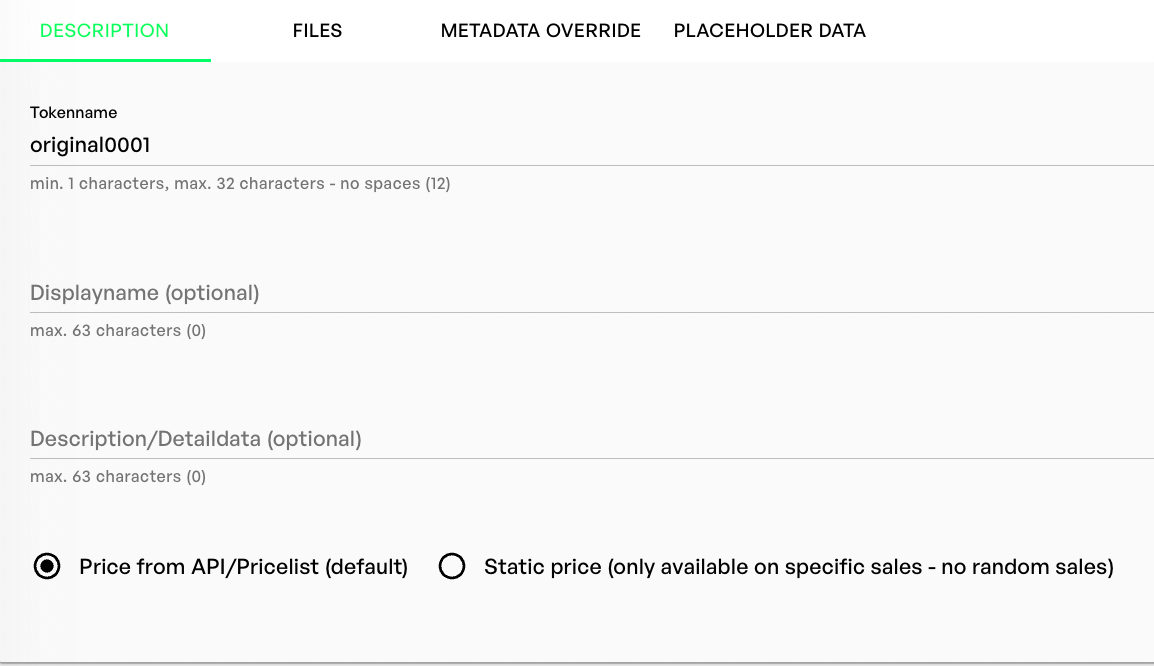Enable the Static price radio button
The height and width of the screenshot is (666, 1154).
click(x=452, y=567)
